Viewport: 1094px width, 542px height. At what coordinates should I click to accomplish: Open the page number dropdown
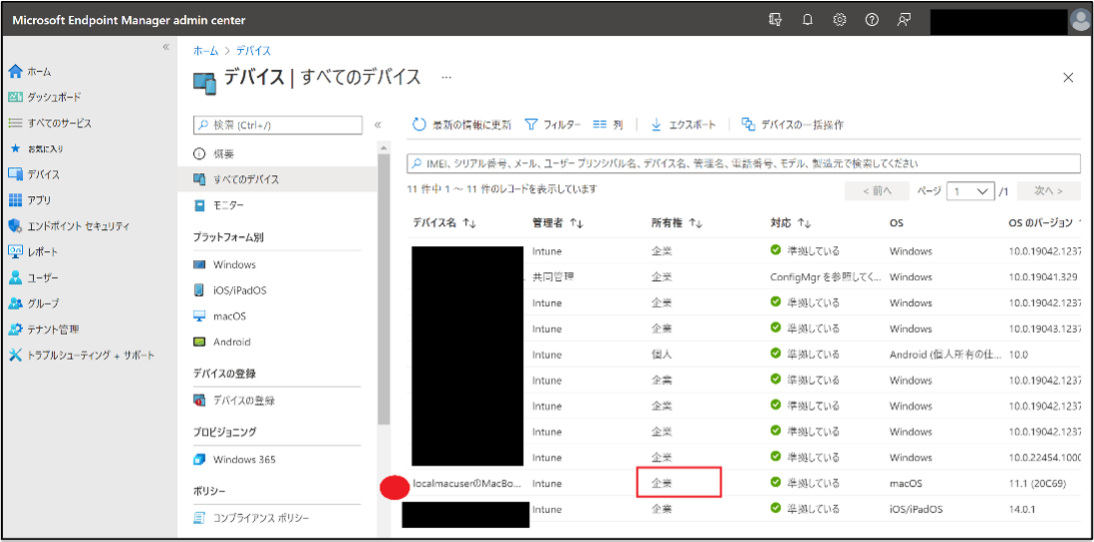pyautogui.click(x=970, y=190)
